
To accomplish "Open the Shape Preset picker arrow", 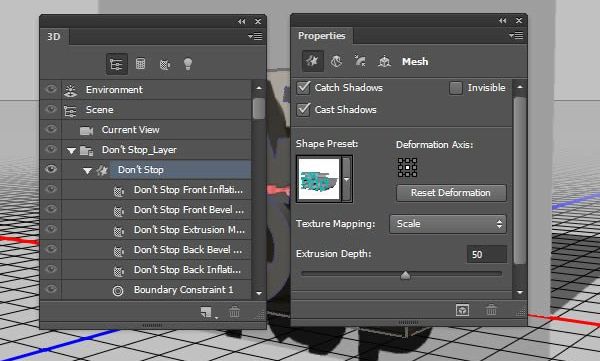I will tap(347, 179).
